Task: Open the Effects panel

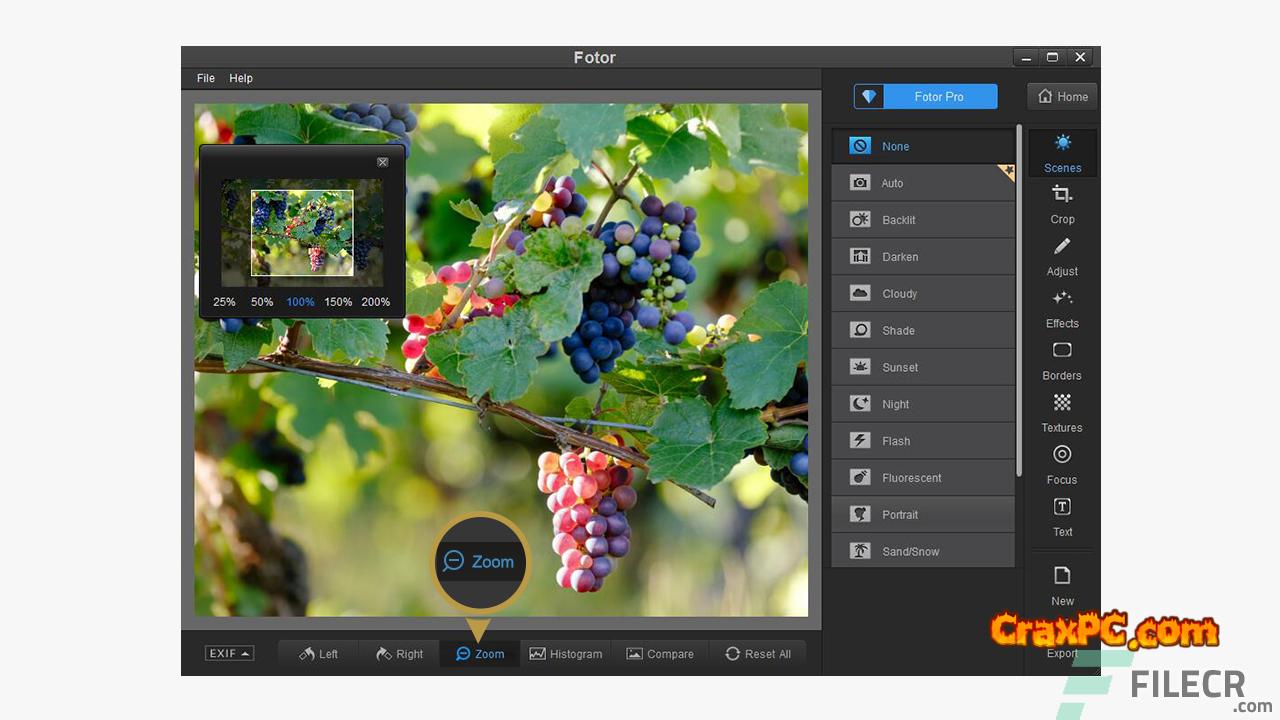Action: 1062,308
